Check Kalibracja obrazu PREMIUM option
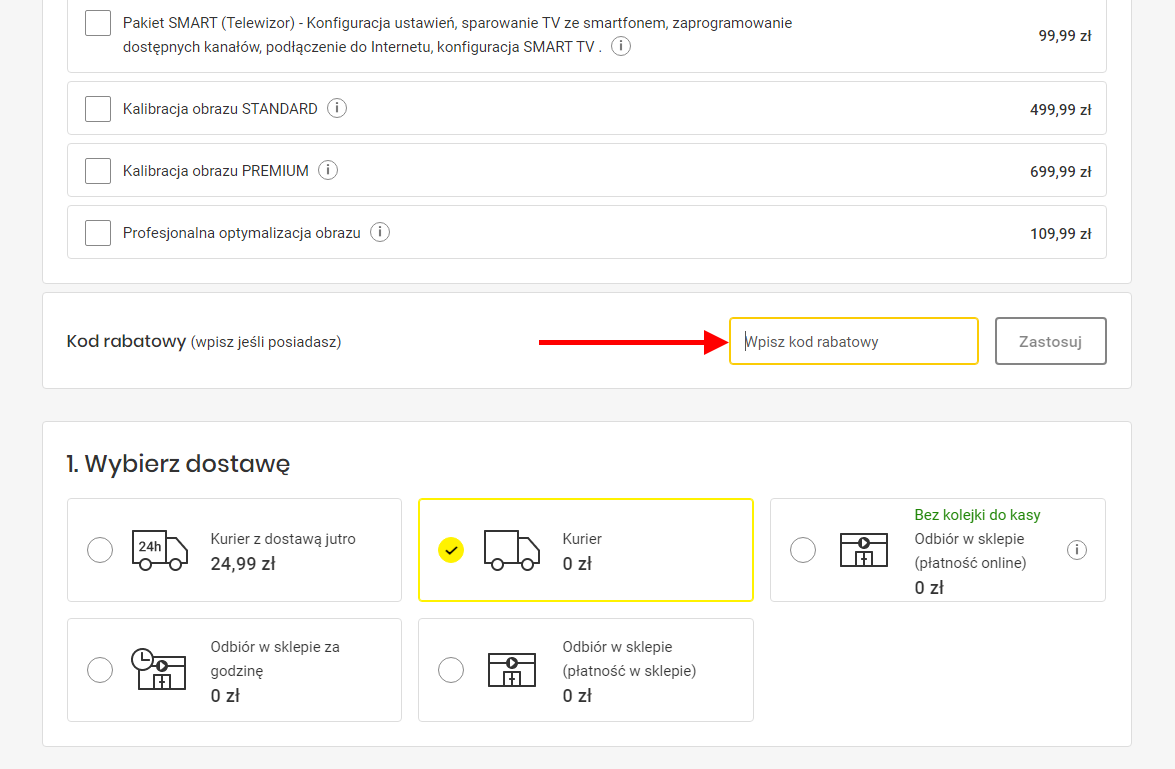This screenshot has width=1175, height=769. coord(98,171)
